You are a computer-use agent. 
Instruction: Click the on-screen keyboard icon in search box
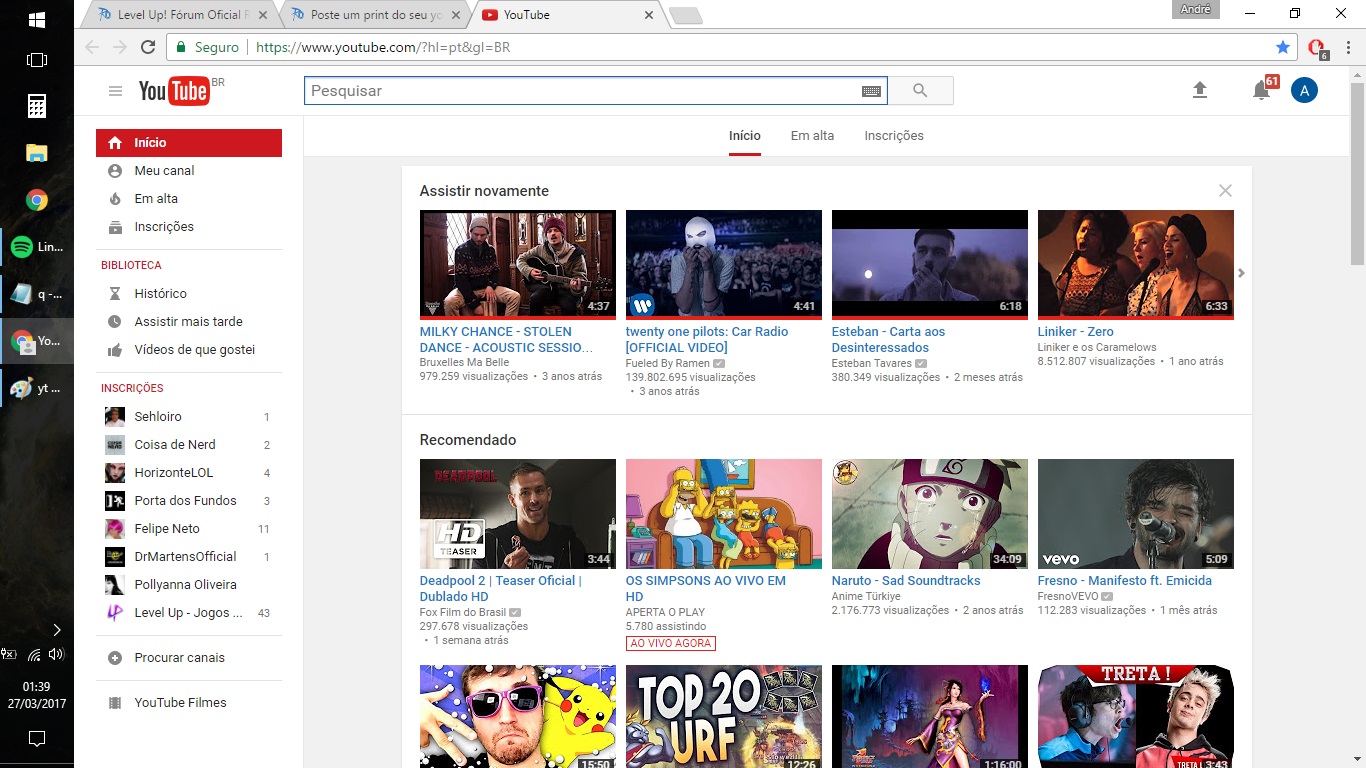[871, 91]
